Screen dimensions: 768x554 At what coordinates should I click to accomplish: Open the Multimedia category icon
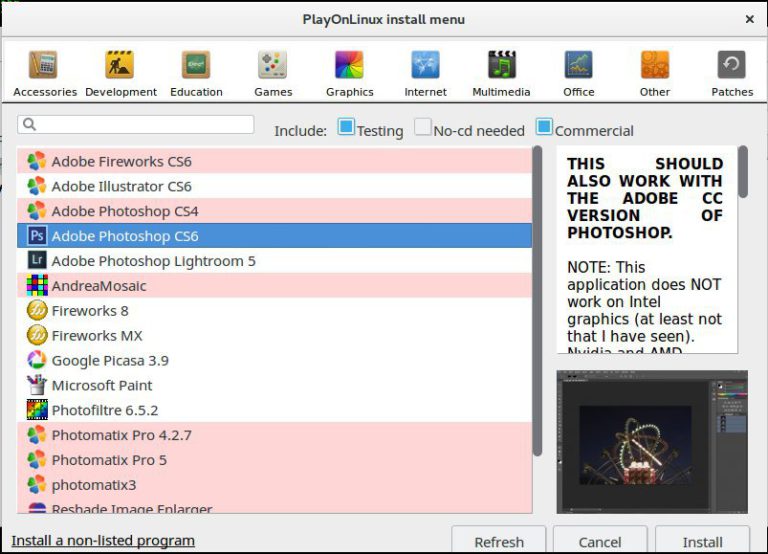pos(502,65)
